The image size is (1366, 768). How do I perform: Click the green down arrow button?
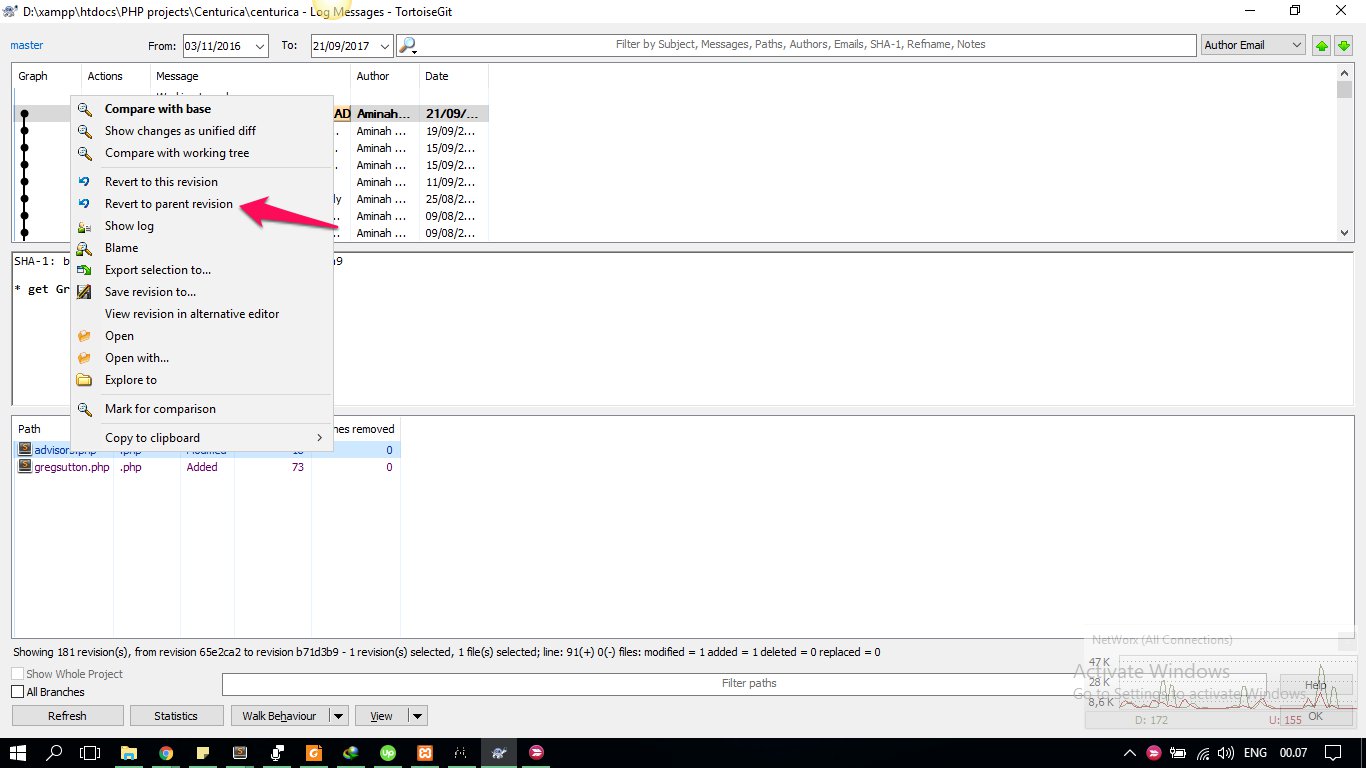point(1343,45)
